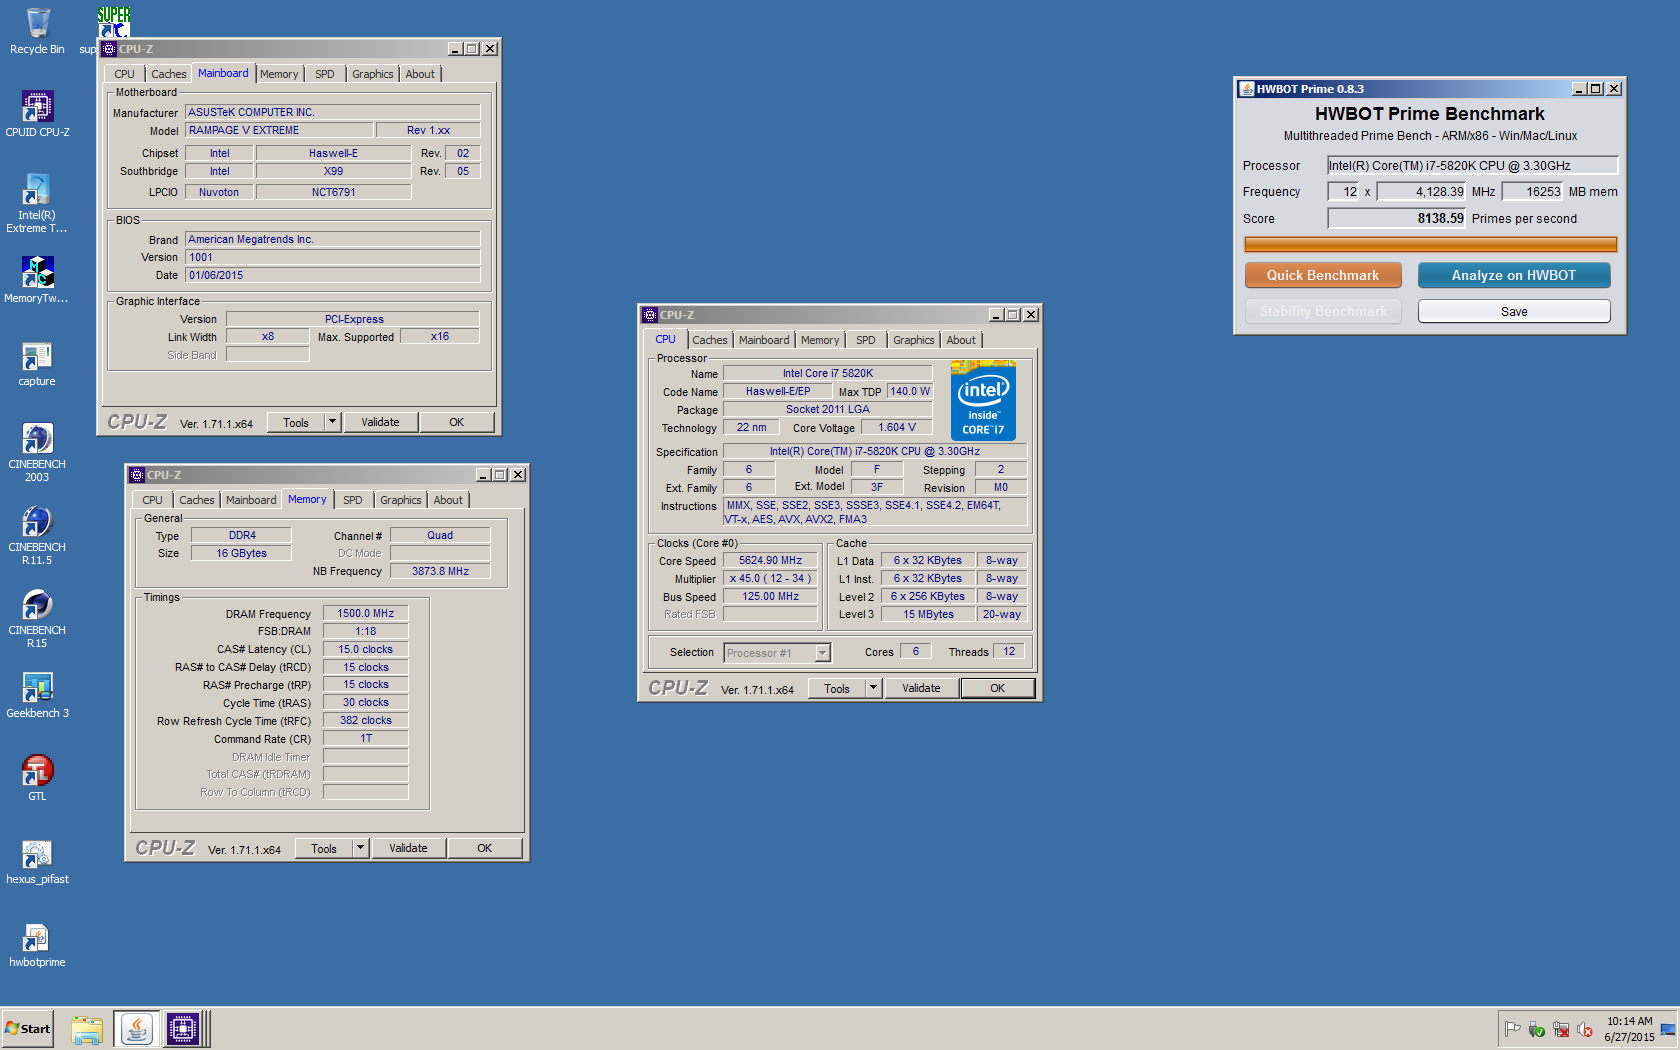Open About tab in Mainboard CPU-Z window
Viewport: 1680px width, 1050px height.
[x=420, y=74]
